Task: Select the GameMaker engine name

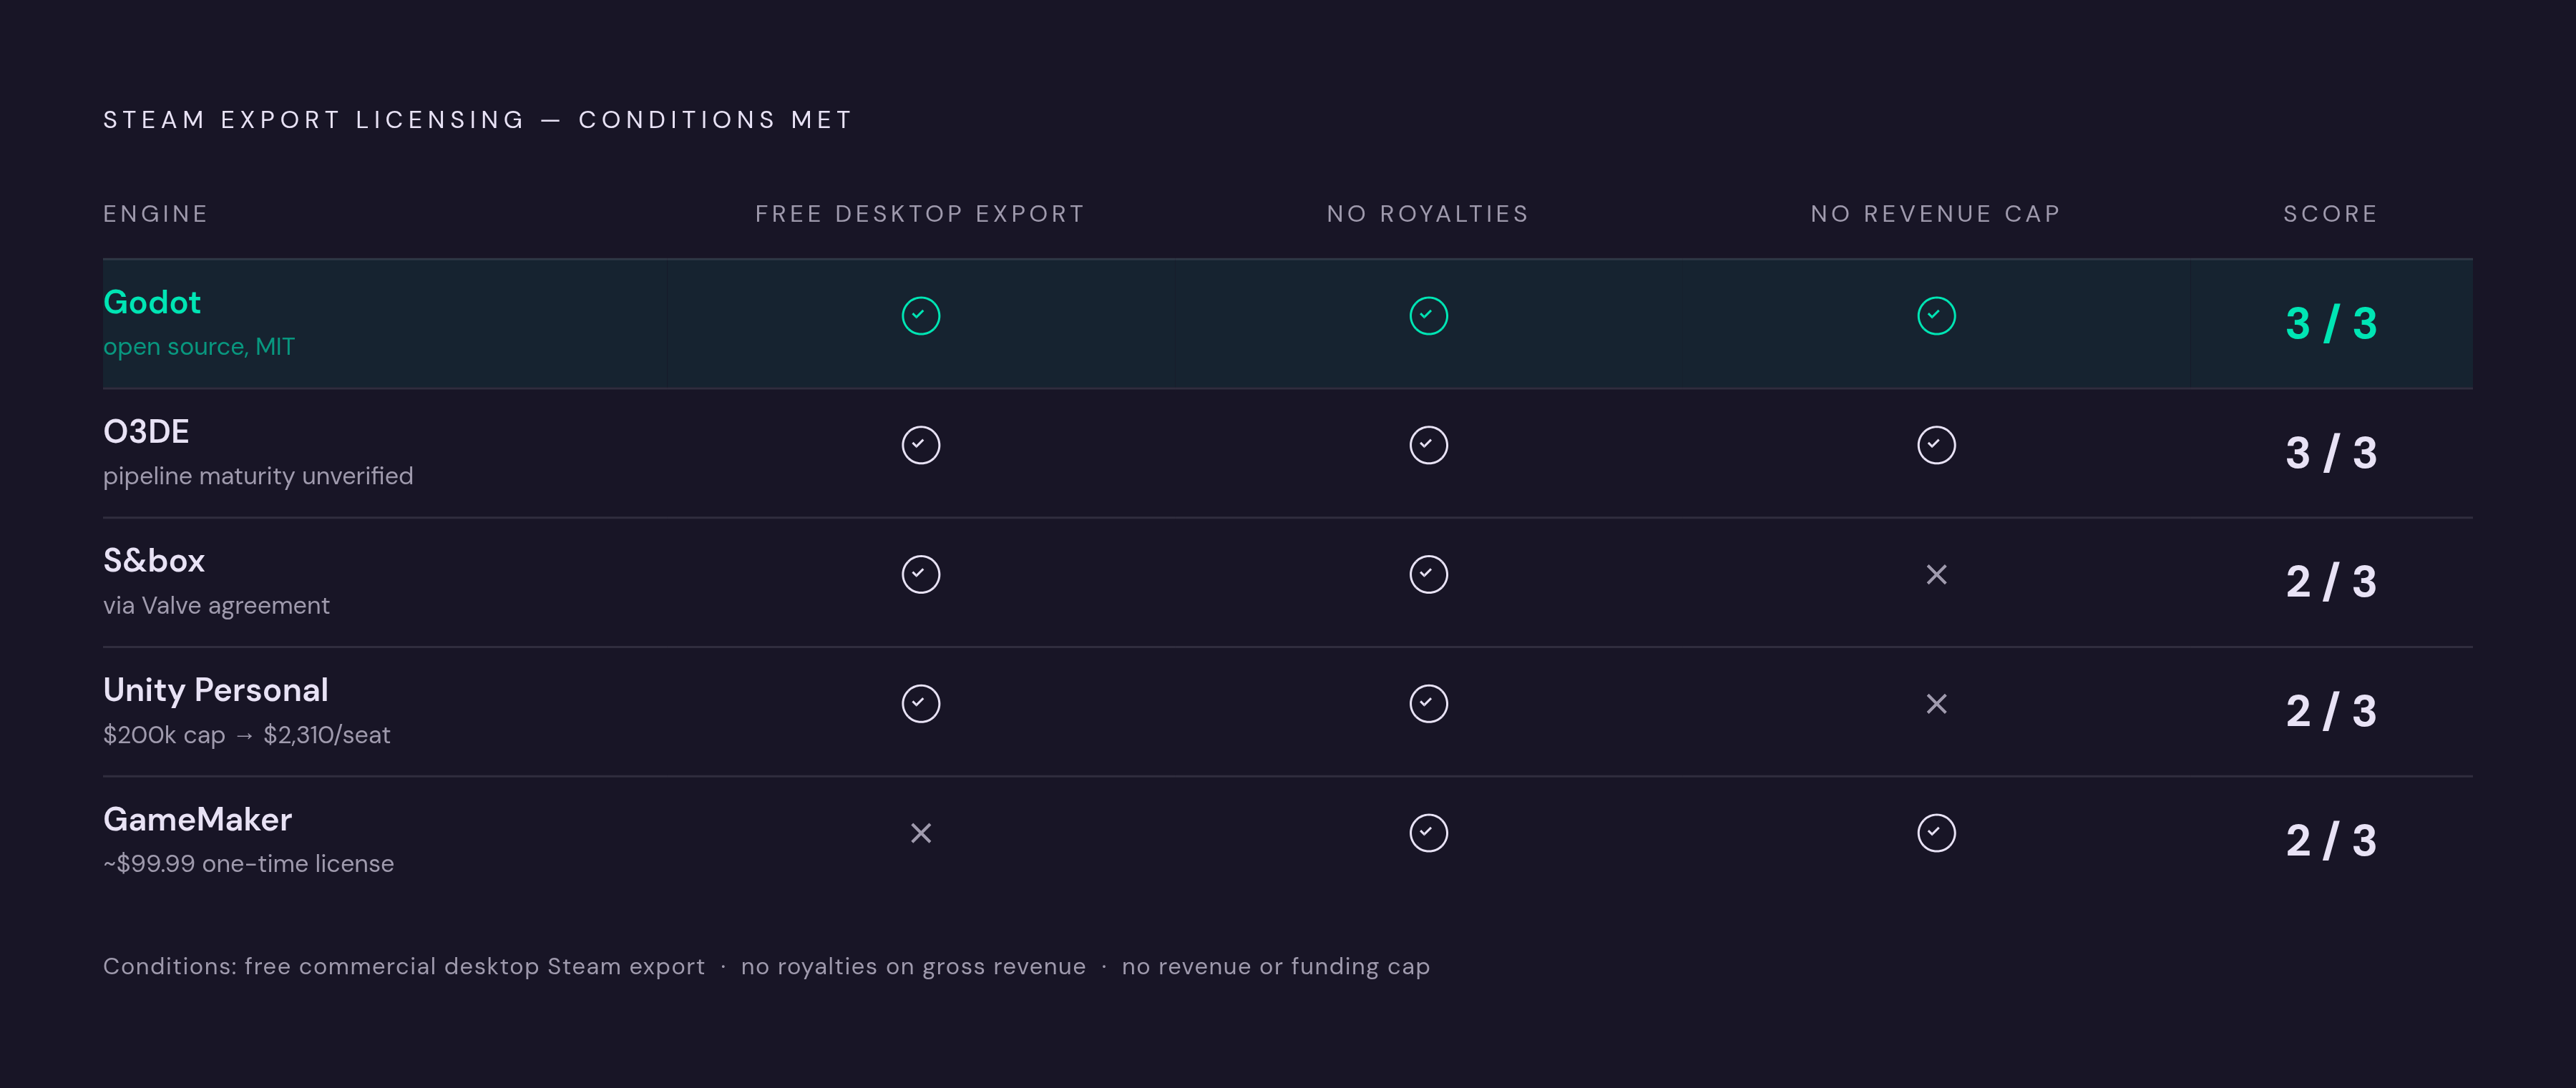Action: [x=198, y=819]
